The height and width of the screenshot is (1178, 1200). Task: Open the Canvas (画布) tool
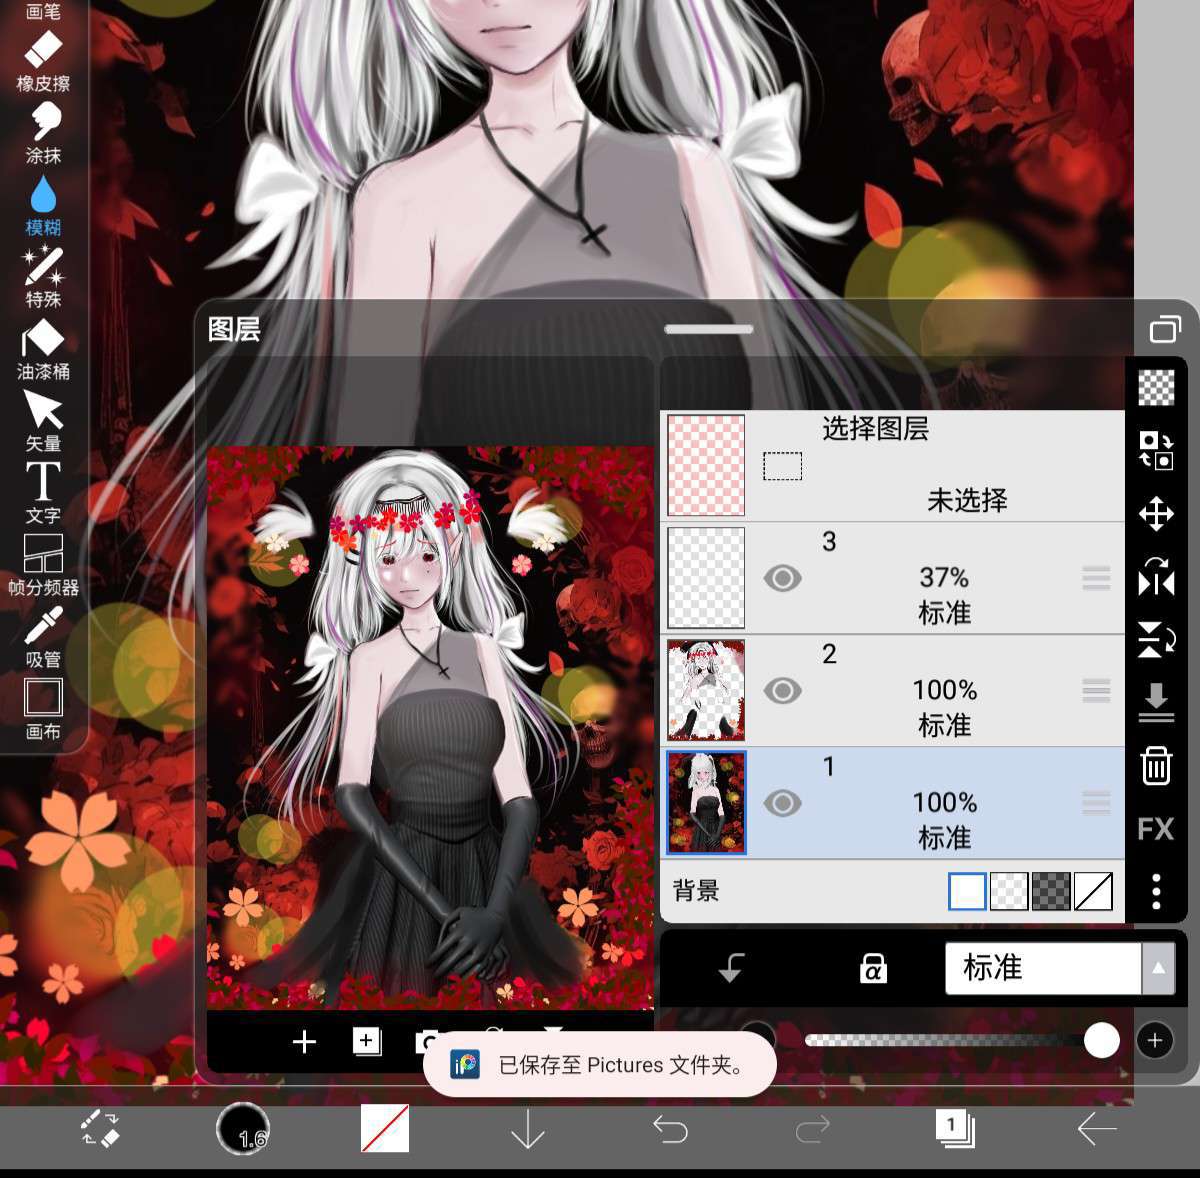43,710
